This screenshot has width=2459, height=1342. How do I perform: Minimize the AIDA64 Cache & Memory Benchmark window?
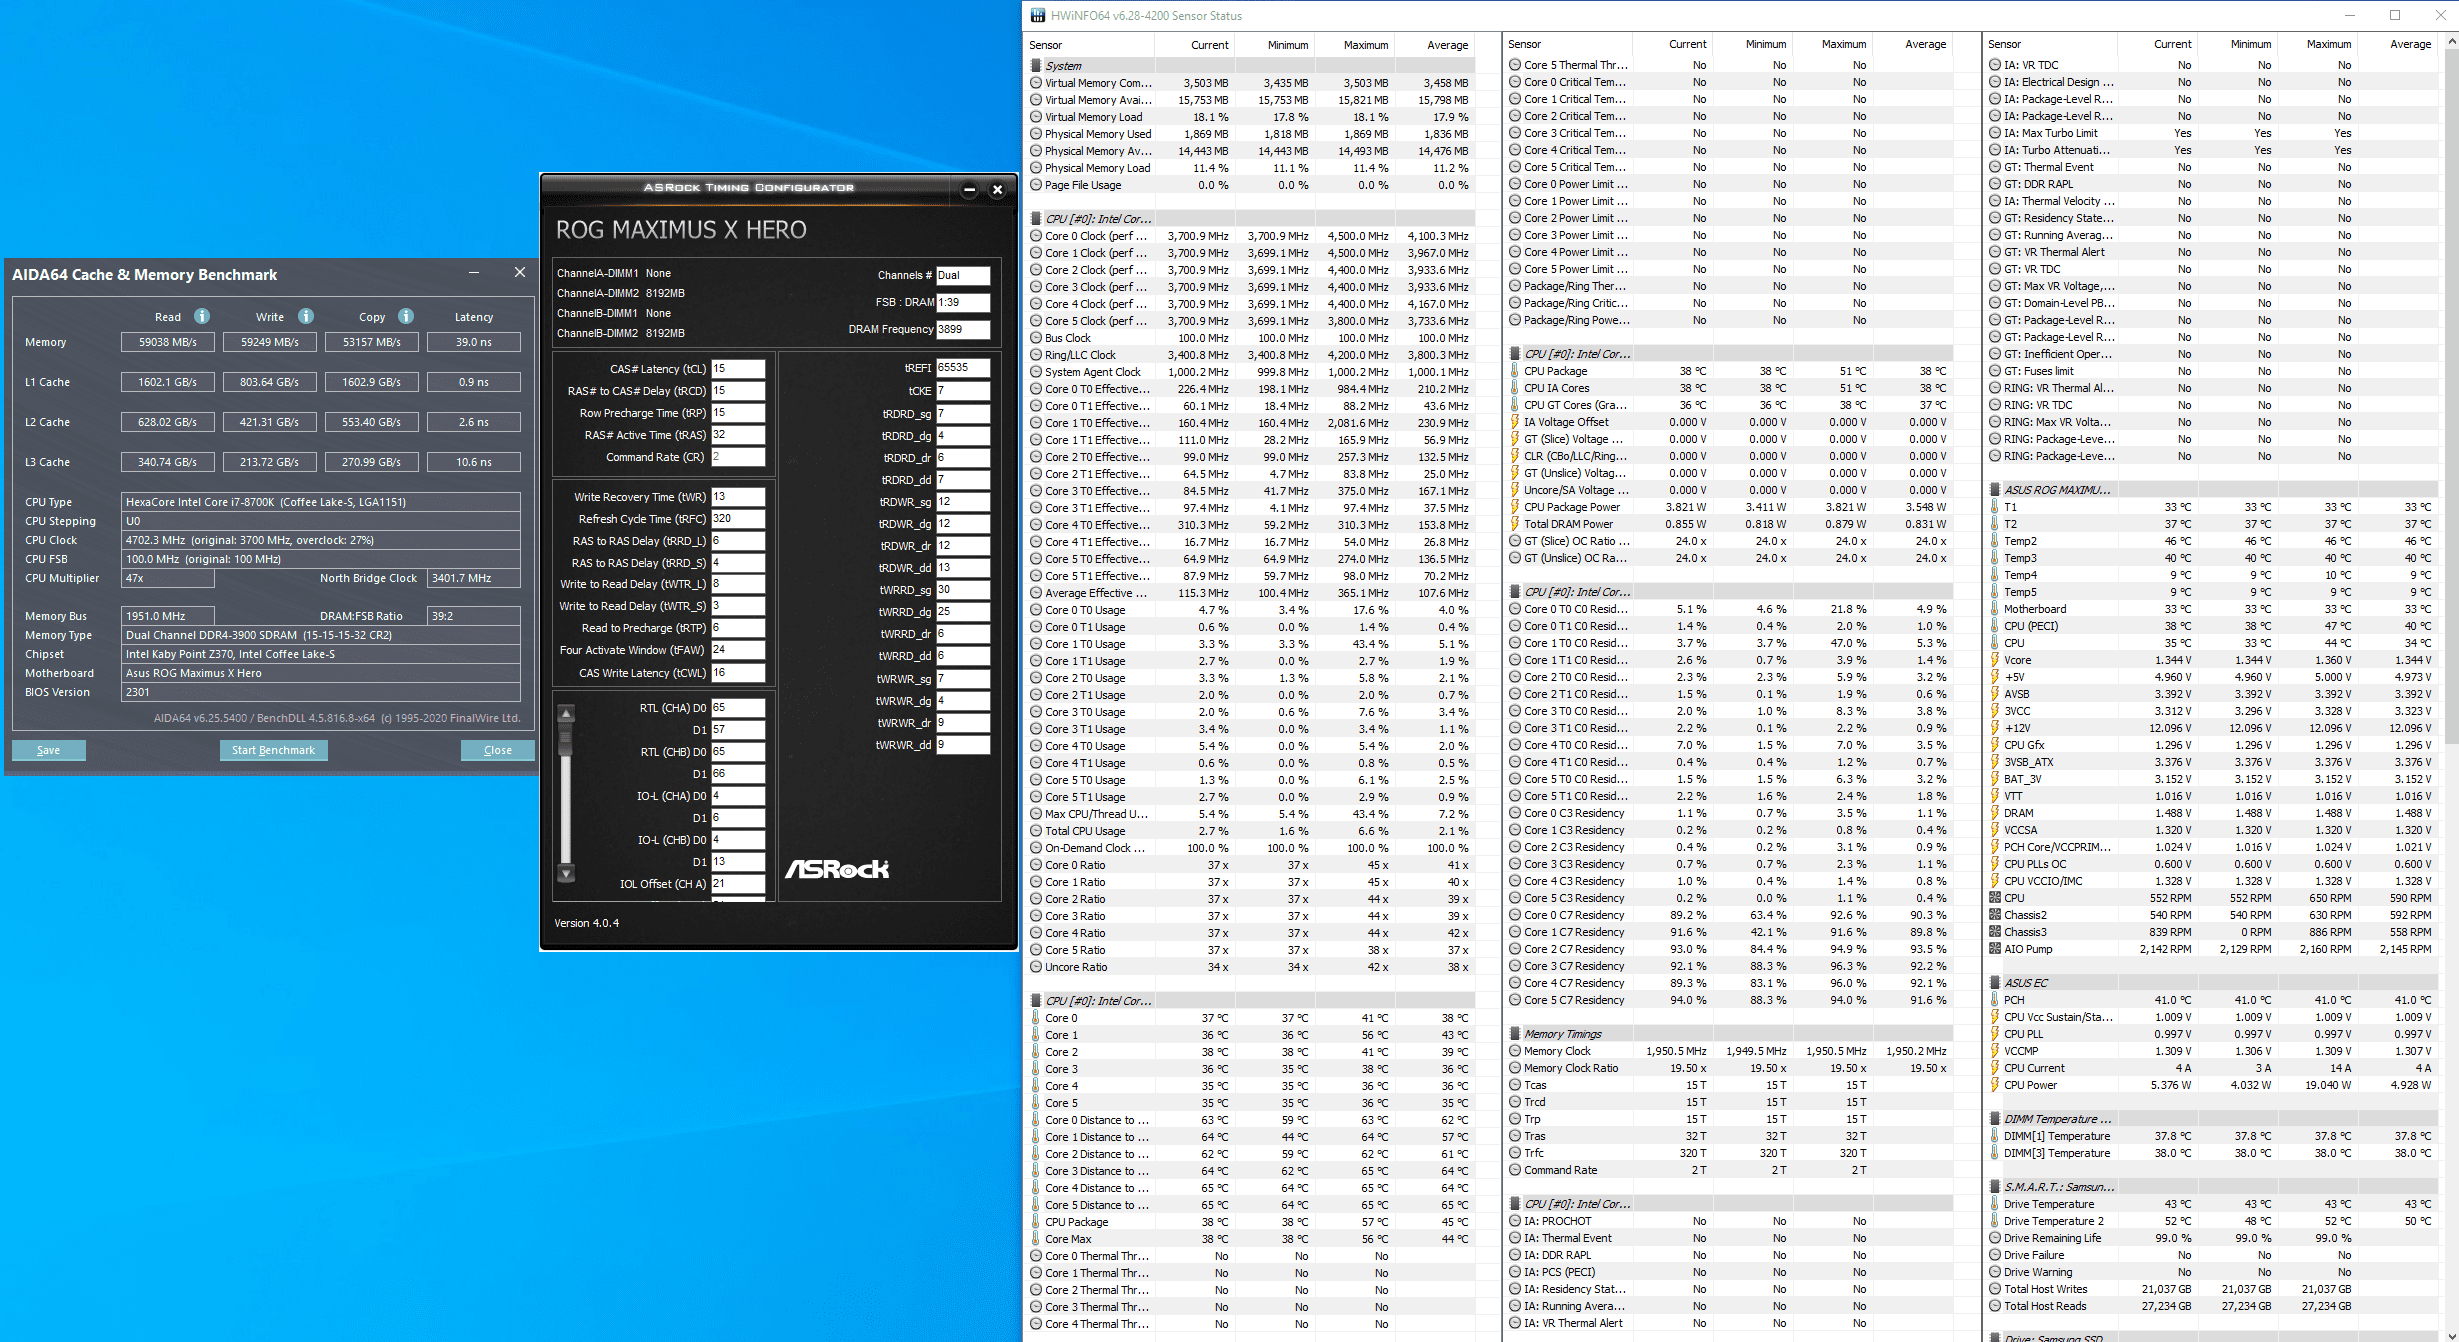click(474, 273)
